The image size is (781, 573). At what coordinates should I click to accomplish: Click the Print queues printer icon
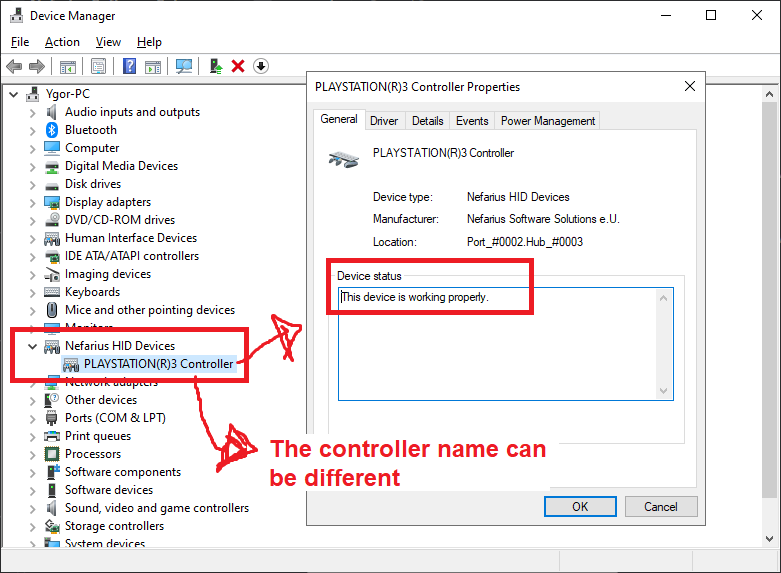(52, 436)
